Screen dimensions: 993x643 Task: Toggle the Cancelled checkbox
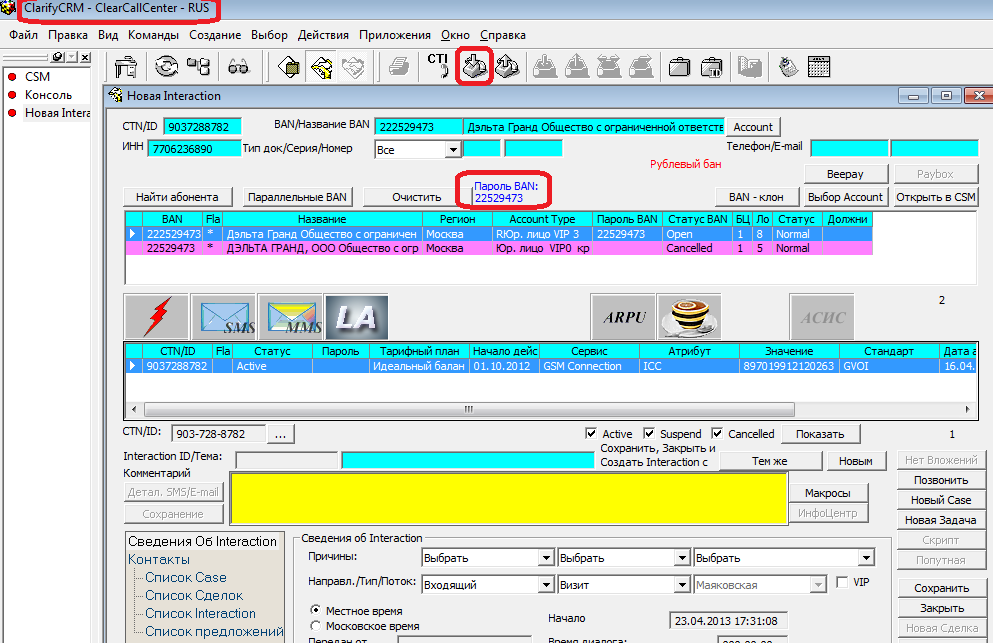[x=717, y=433]
